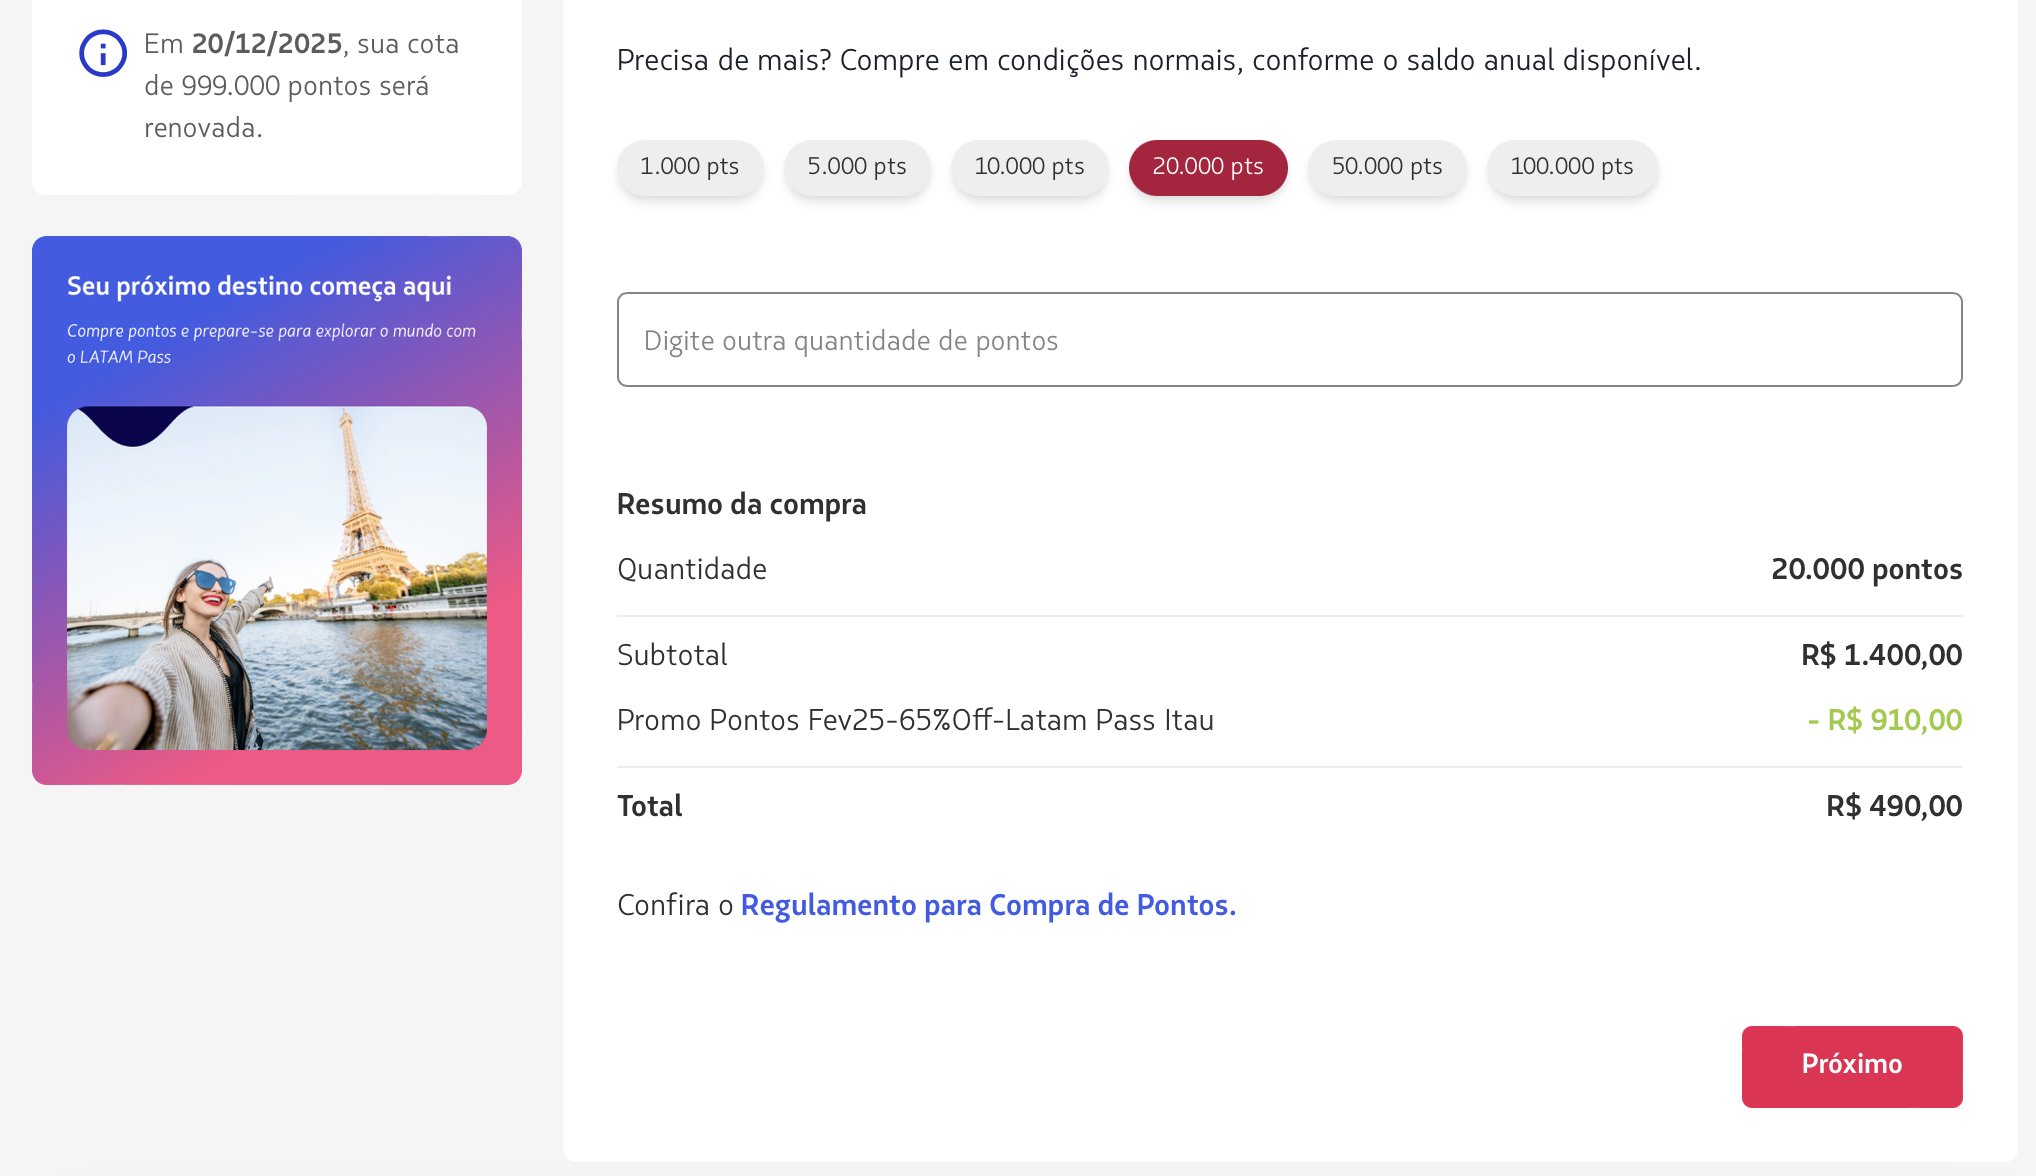The image size is (2036, 1176).
Task: Pick the 50.000 pts option
Action: 1386,167
